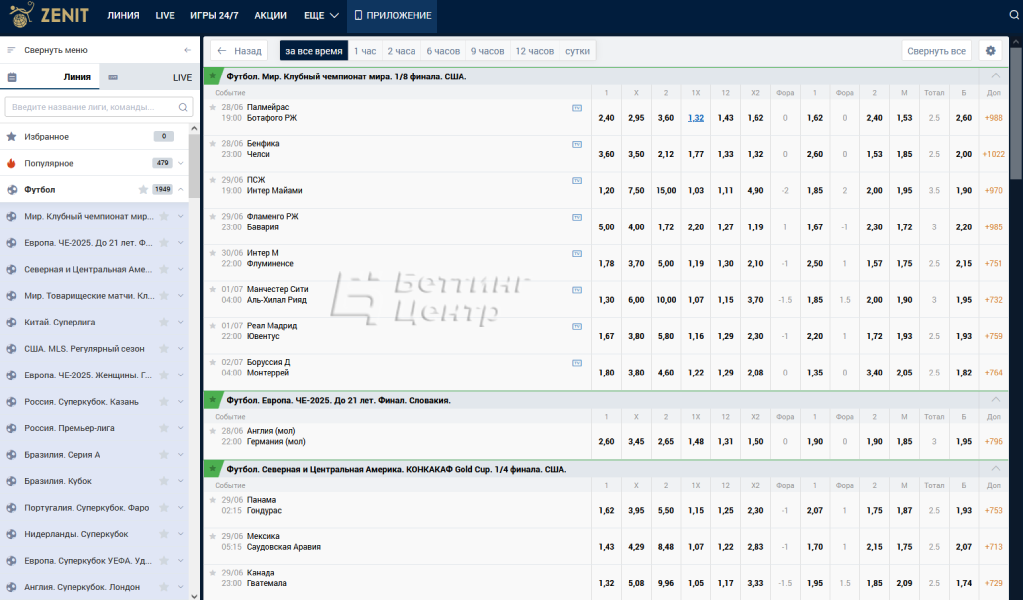Collapse sidebar with left arrow icon
The width and height of the screenshot is (1023, 600).
pos(187,50)
